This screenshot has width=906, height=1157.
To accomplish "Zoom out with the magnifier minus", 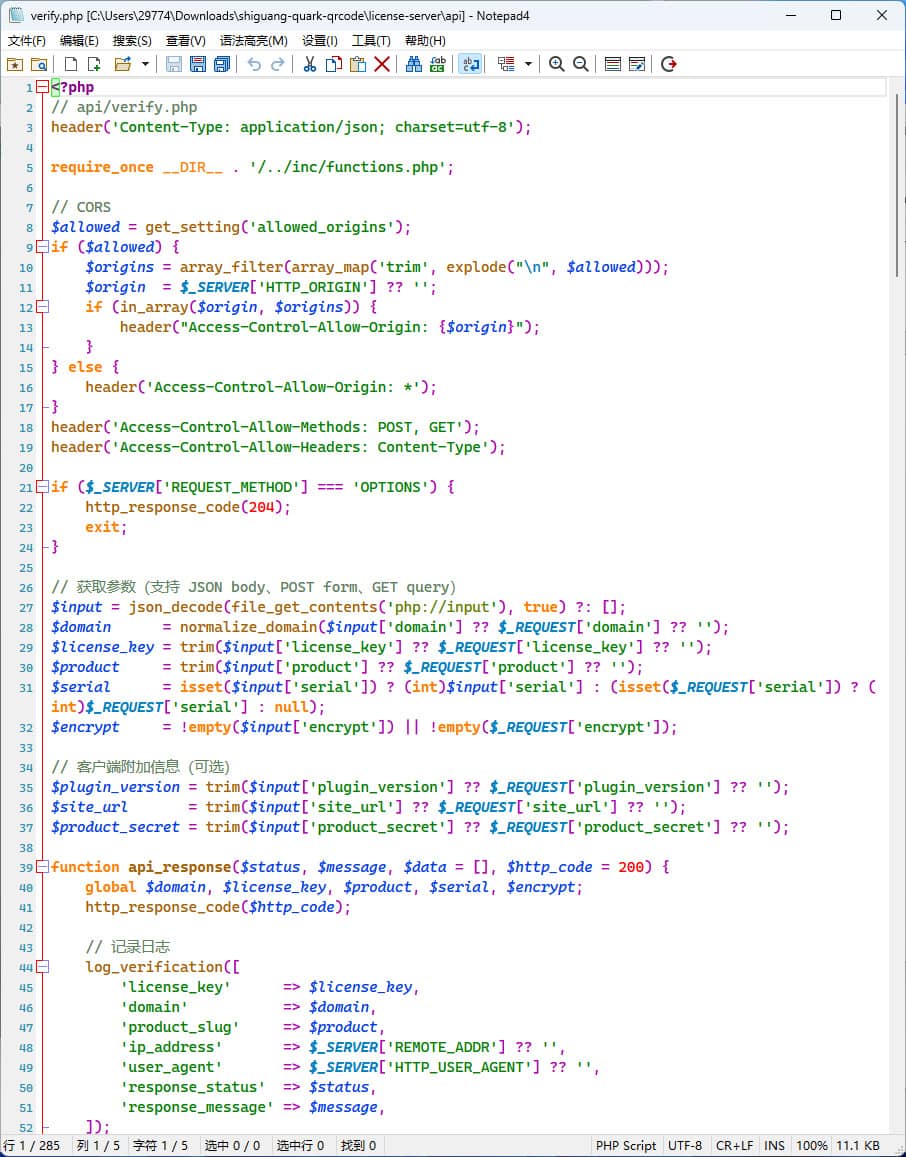I will click(581, 64).
